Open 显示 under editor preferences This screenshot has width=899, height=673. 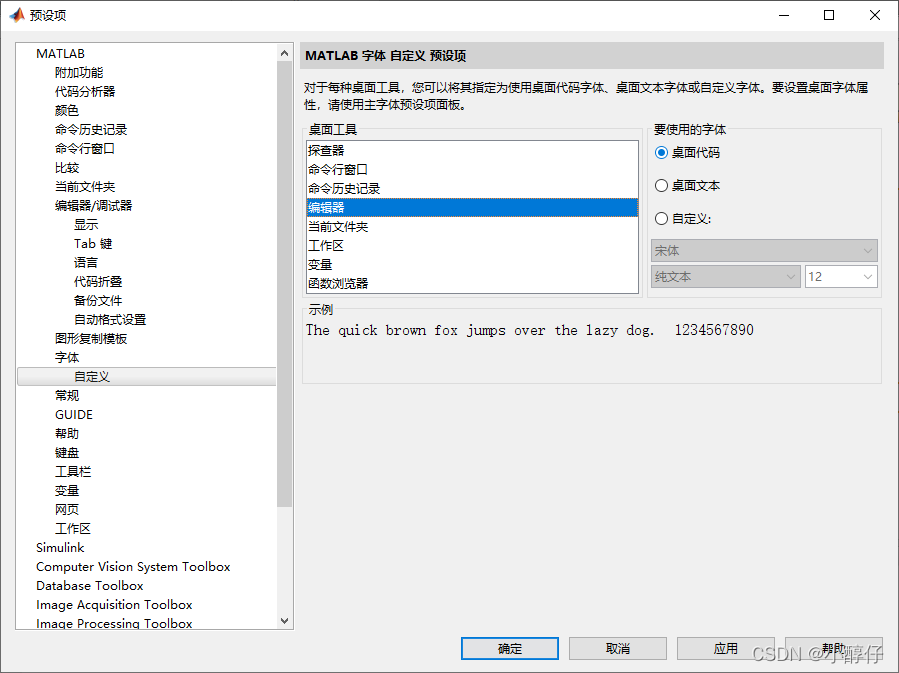tap(85, 224)
